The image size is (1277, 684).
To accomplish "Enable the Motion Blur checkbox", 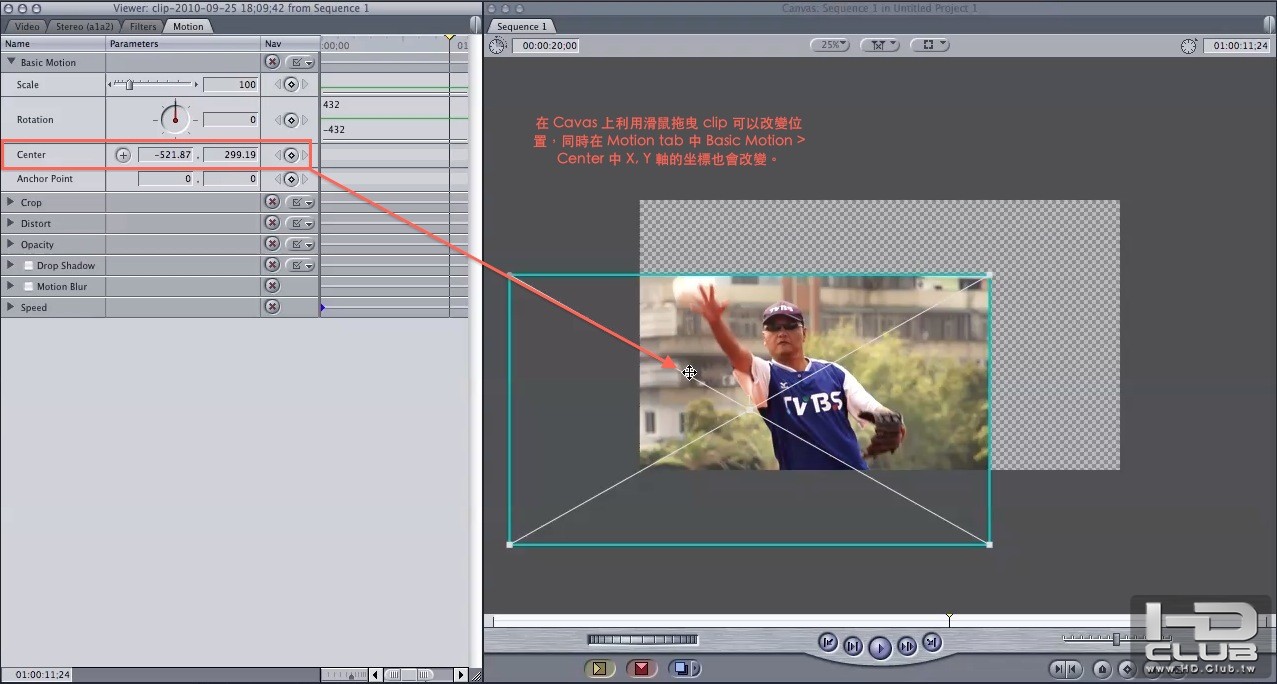I will pyautogui.click(x=29, y=287).
